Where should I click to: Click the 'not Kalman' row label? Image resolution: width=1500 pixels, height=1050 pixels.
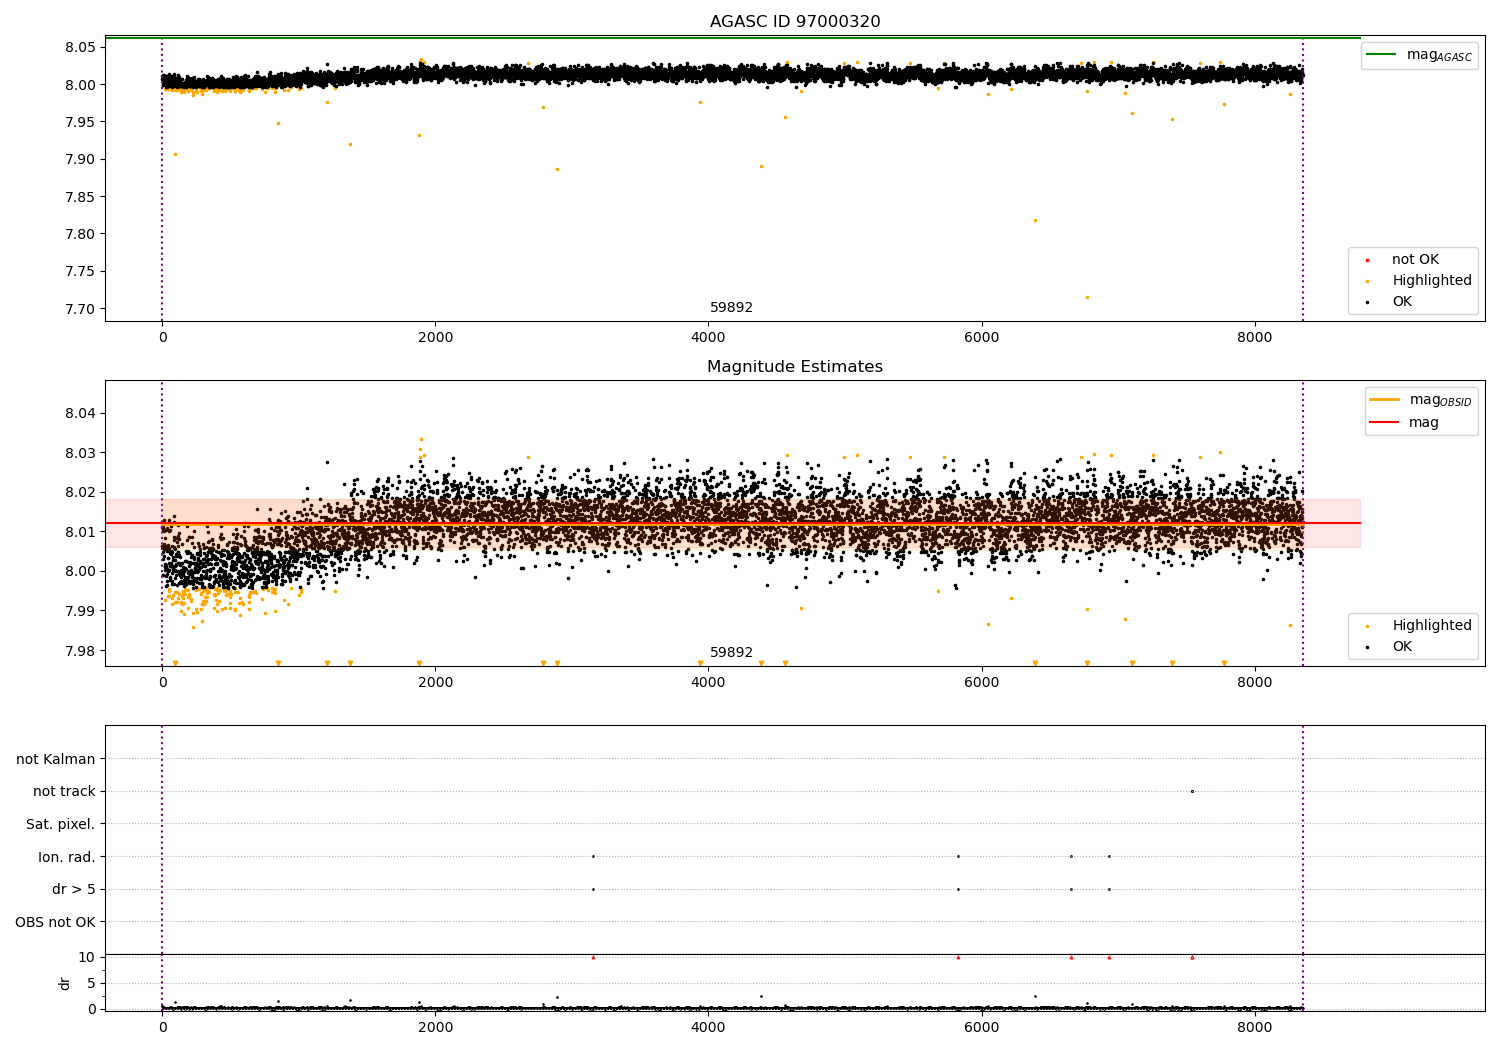coord(56,759)
